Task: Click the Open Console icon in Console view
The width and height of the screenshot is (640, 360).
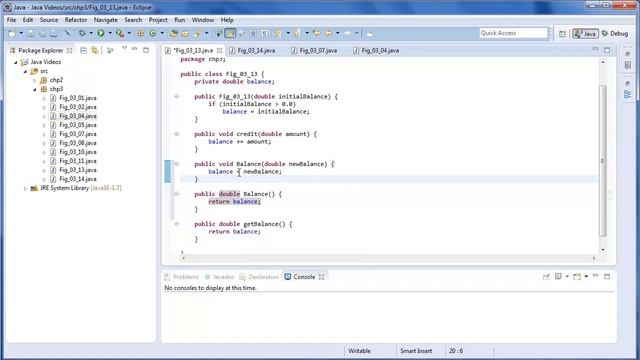Action: pos(577,277)
